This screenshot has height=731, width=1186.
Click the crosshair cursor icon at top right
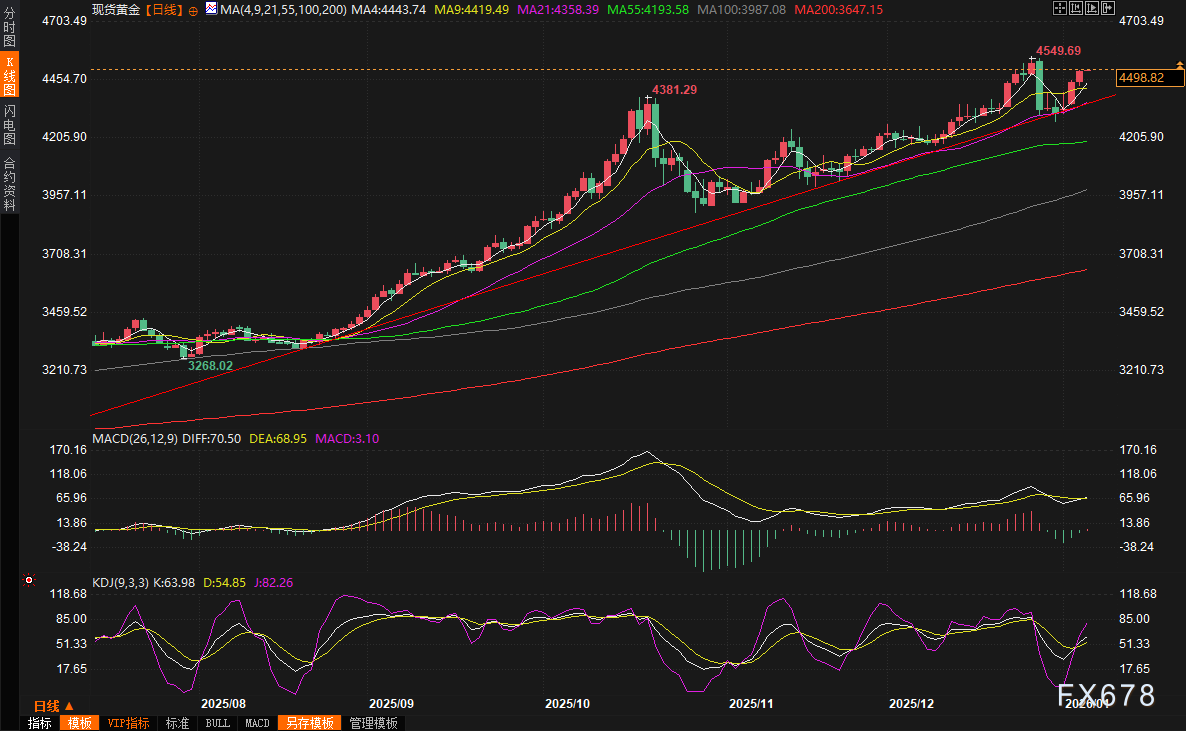[1060, 8]
